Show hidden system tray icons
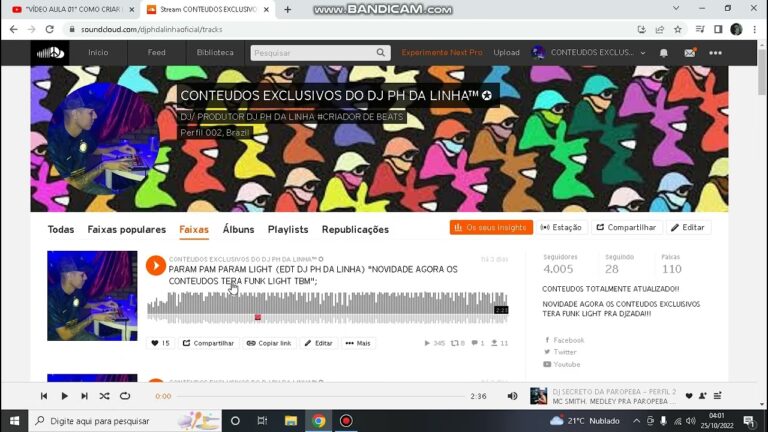 636,421
